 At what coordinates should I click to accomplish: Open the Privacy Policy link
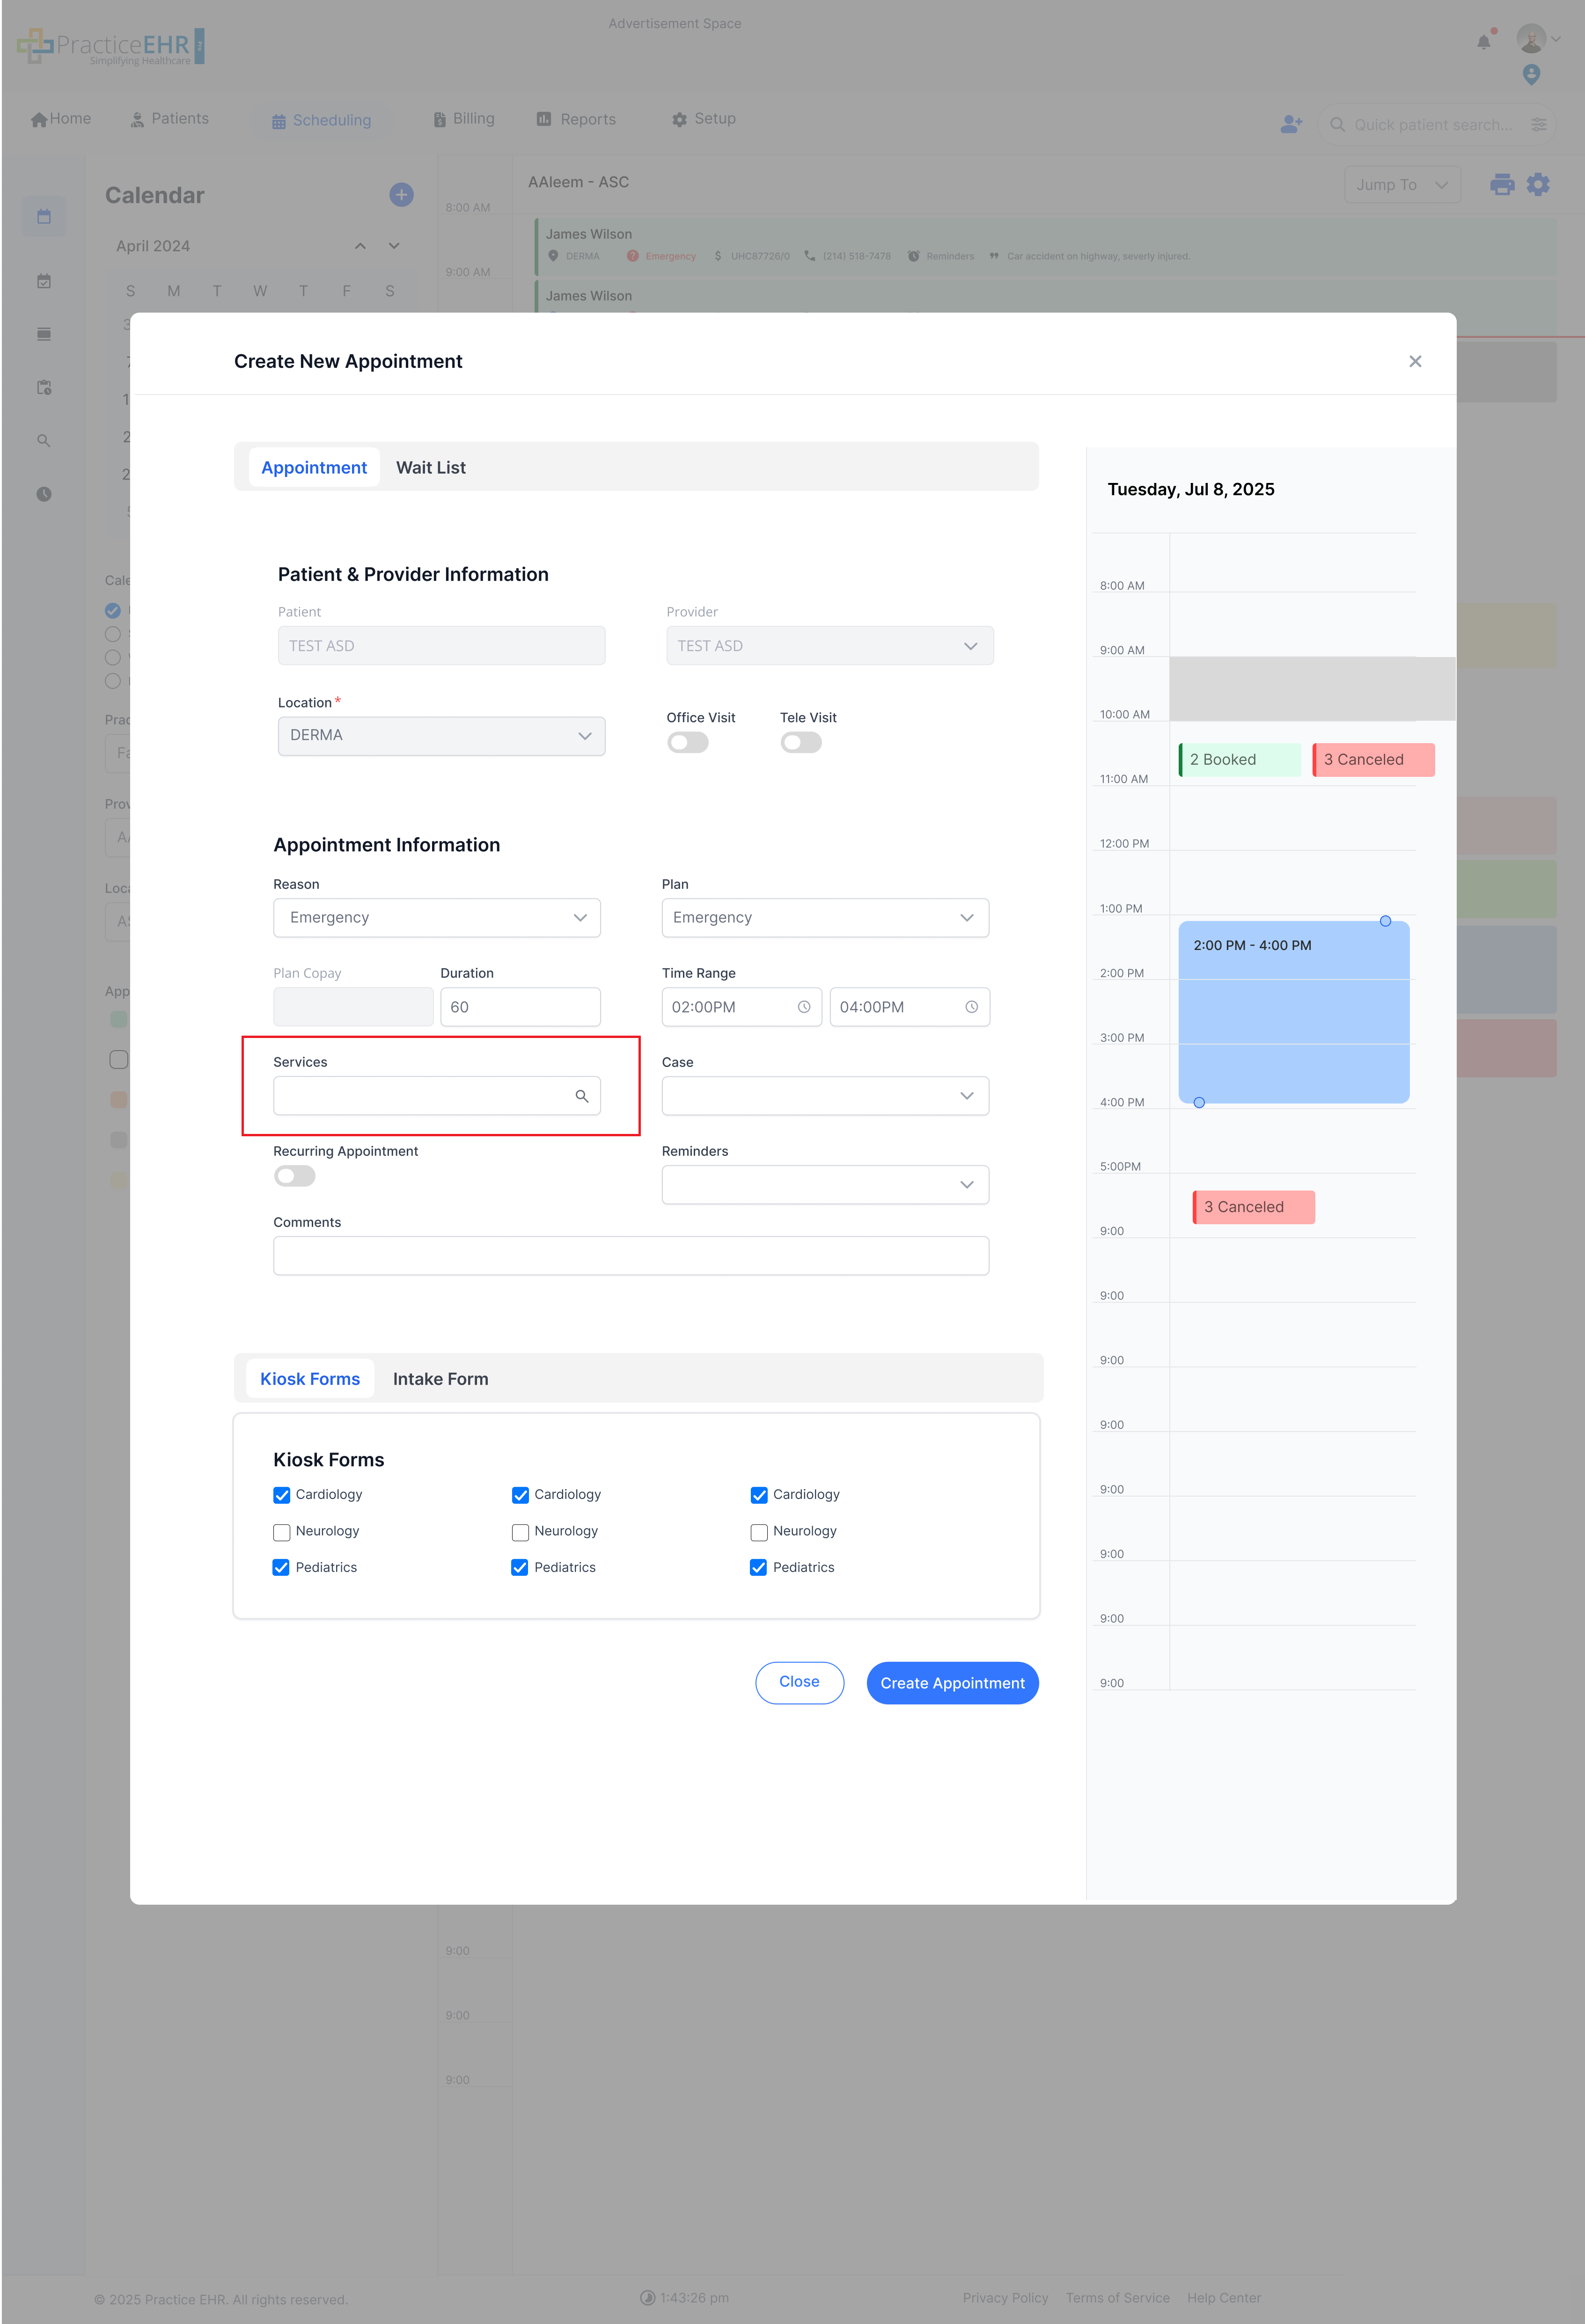[x=1005, y=2297]
